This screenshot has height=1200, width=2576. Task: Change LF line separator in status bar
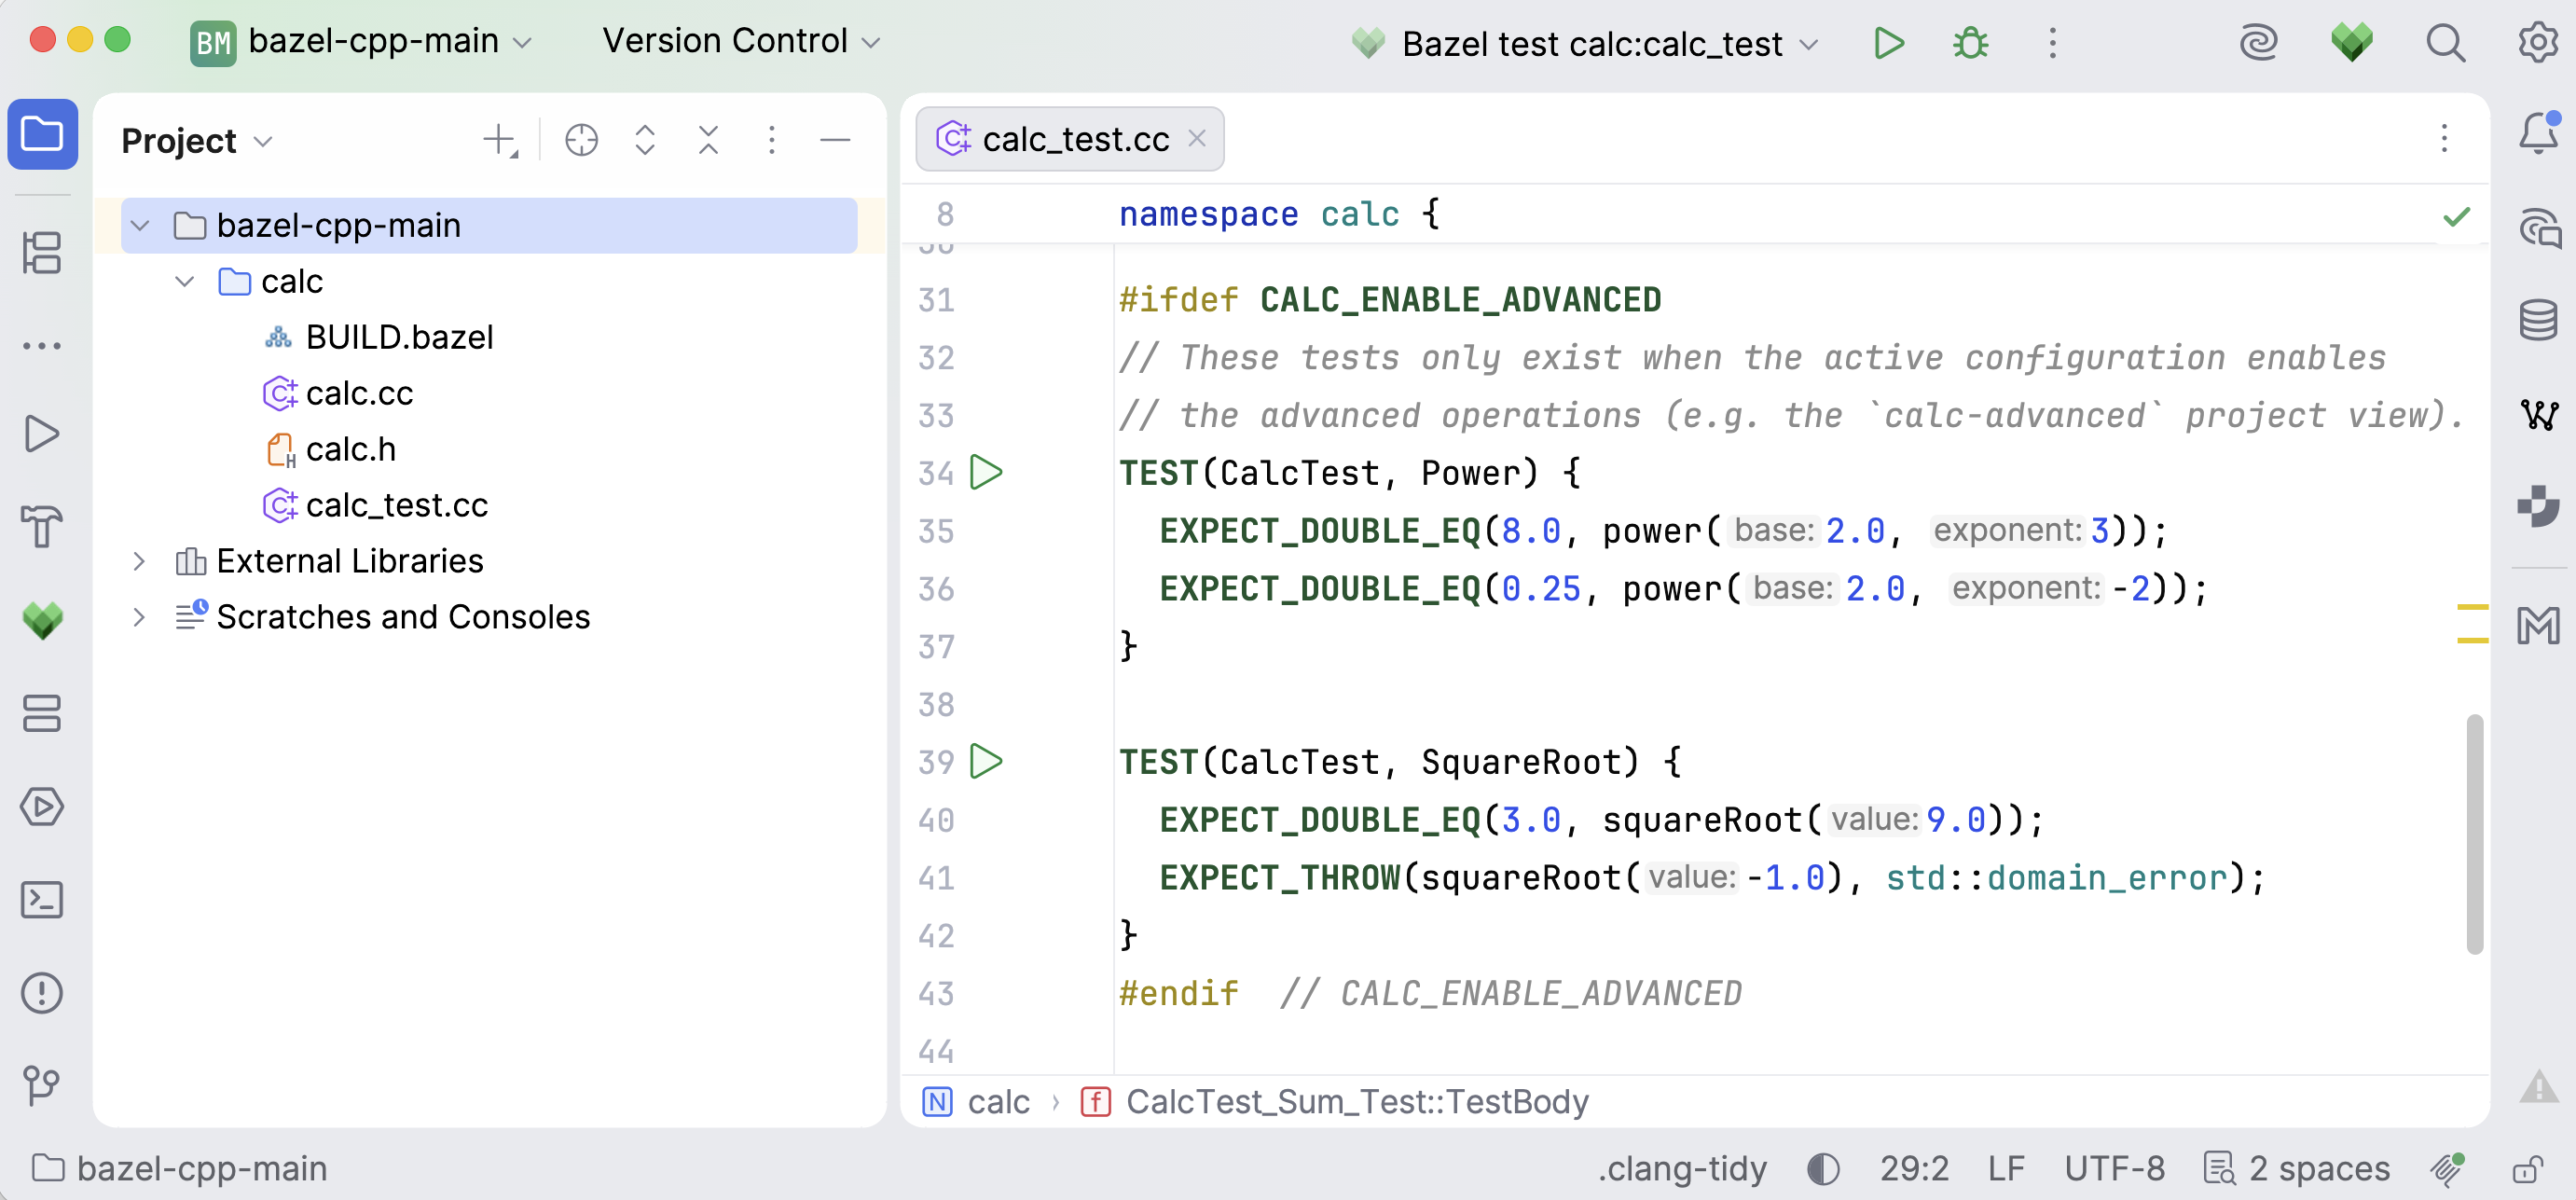click(x=2006, y=1168)
